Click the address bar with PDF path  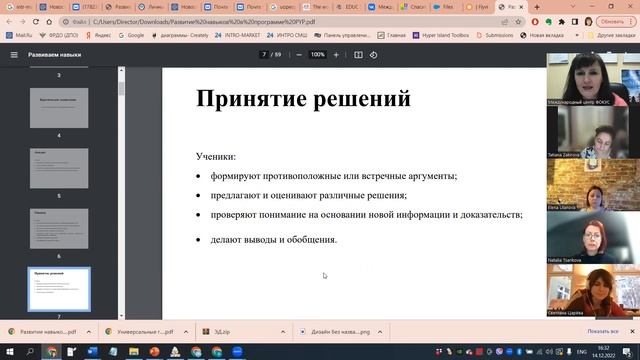pyautogui.click(x=282, y=22)
